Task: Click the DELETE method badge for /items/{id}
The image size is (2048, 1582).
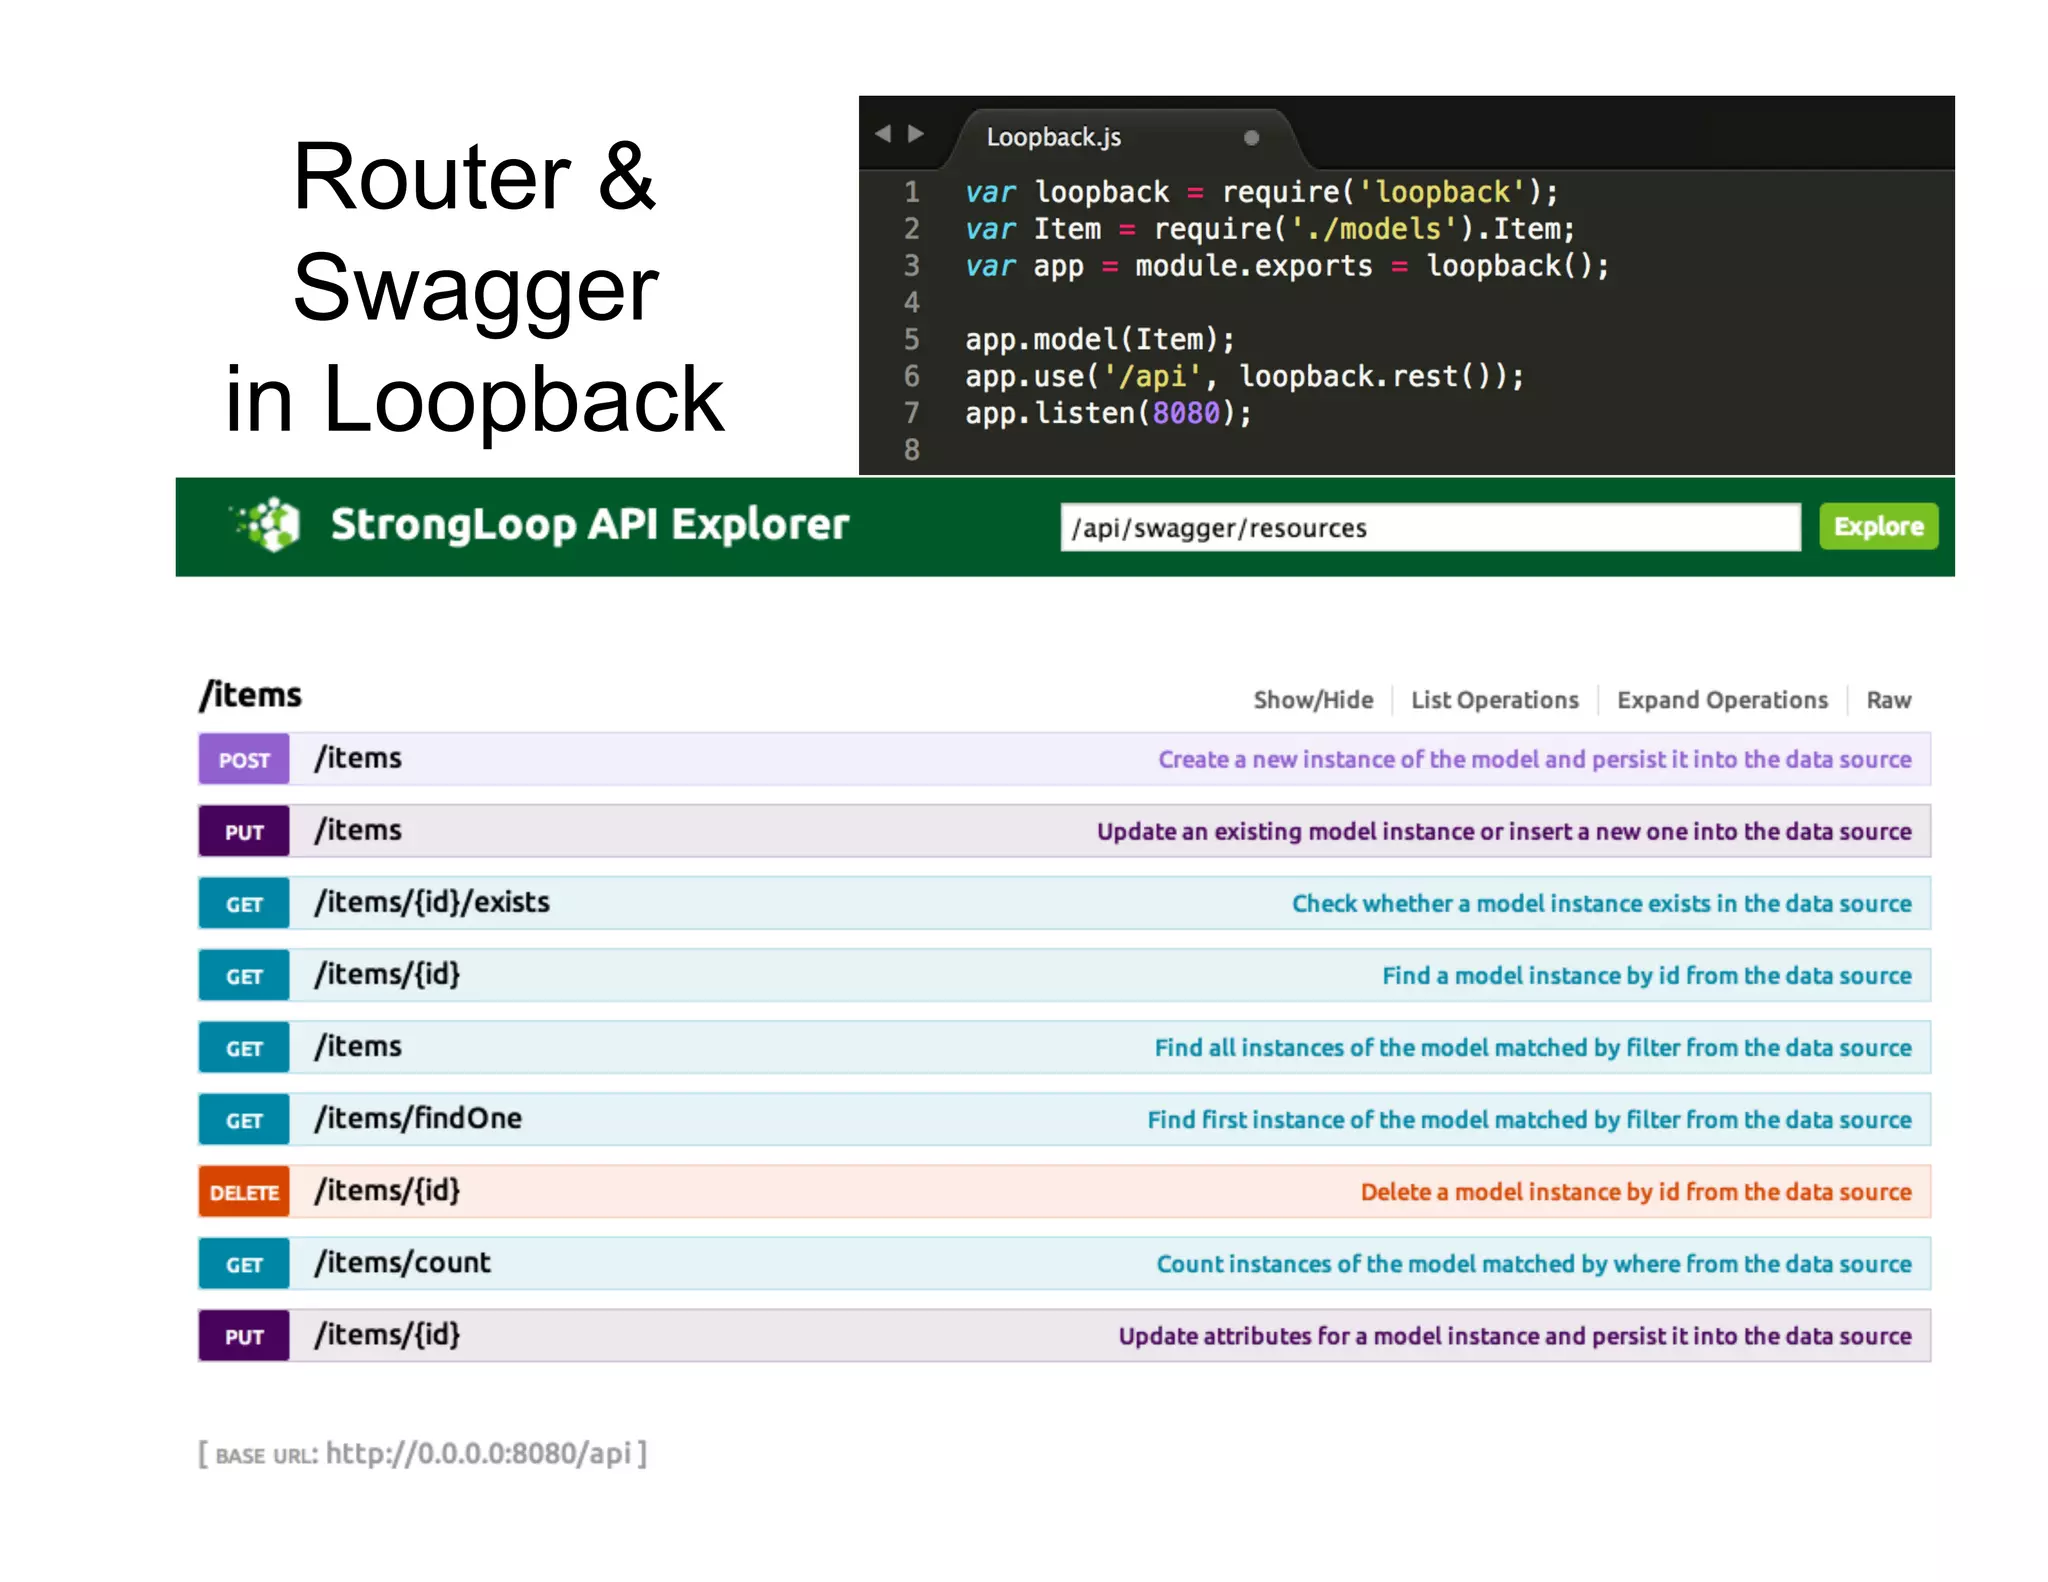Action: 244,1192
